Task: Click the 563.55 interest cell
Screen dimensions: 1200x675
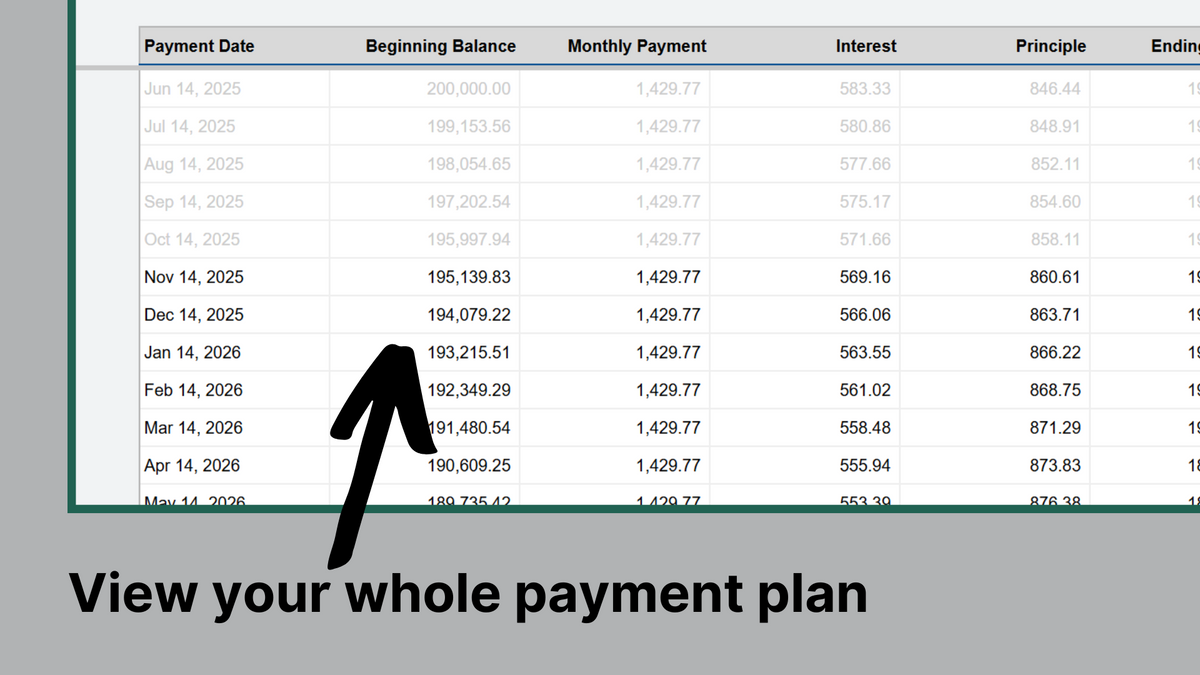Action: pos(805,353)
